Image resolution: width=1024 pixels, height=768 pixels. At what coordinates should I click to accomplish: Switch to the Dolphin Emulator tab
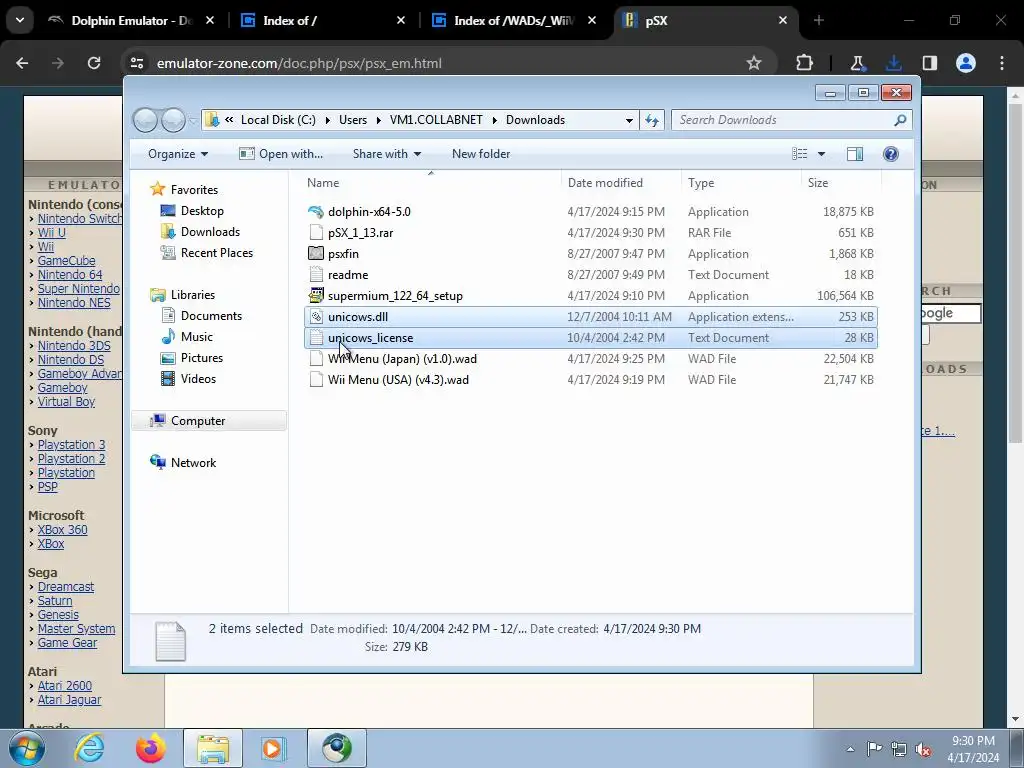click(x=131, y=20)
